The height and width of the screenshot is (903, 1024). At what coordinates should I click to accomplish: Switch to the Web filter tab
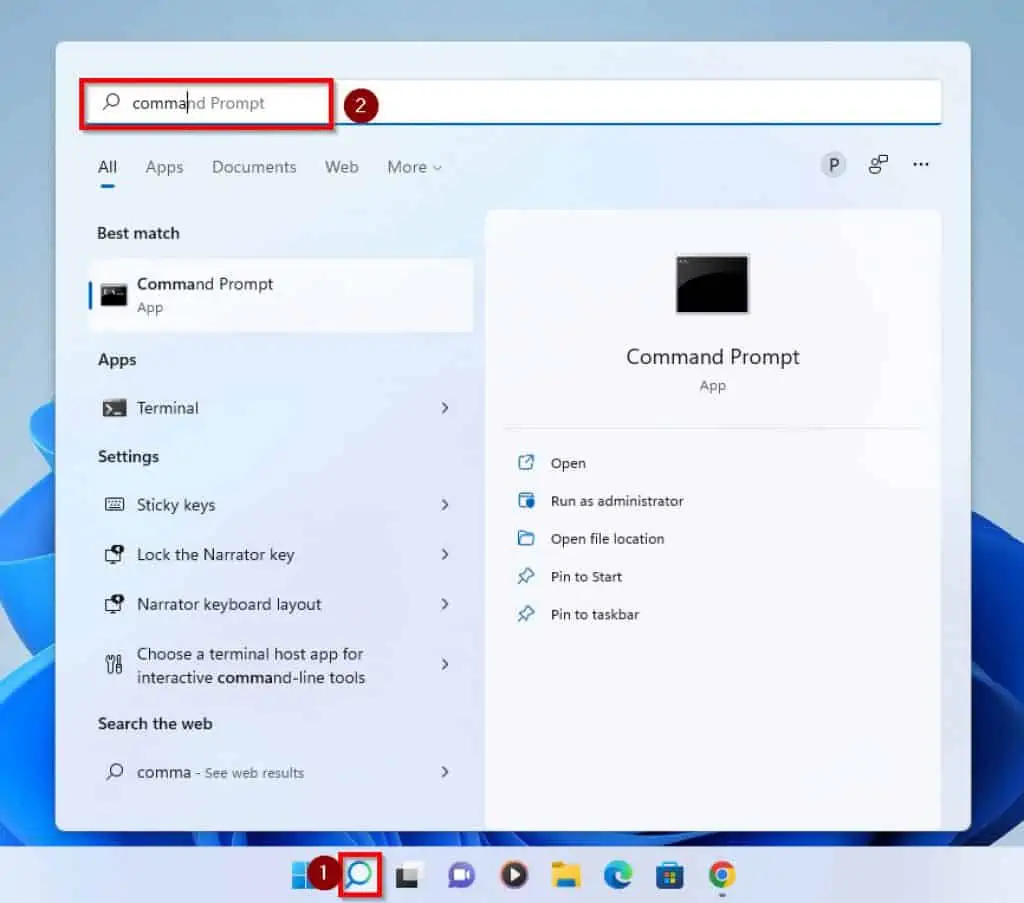coord(342,167)
